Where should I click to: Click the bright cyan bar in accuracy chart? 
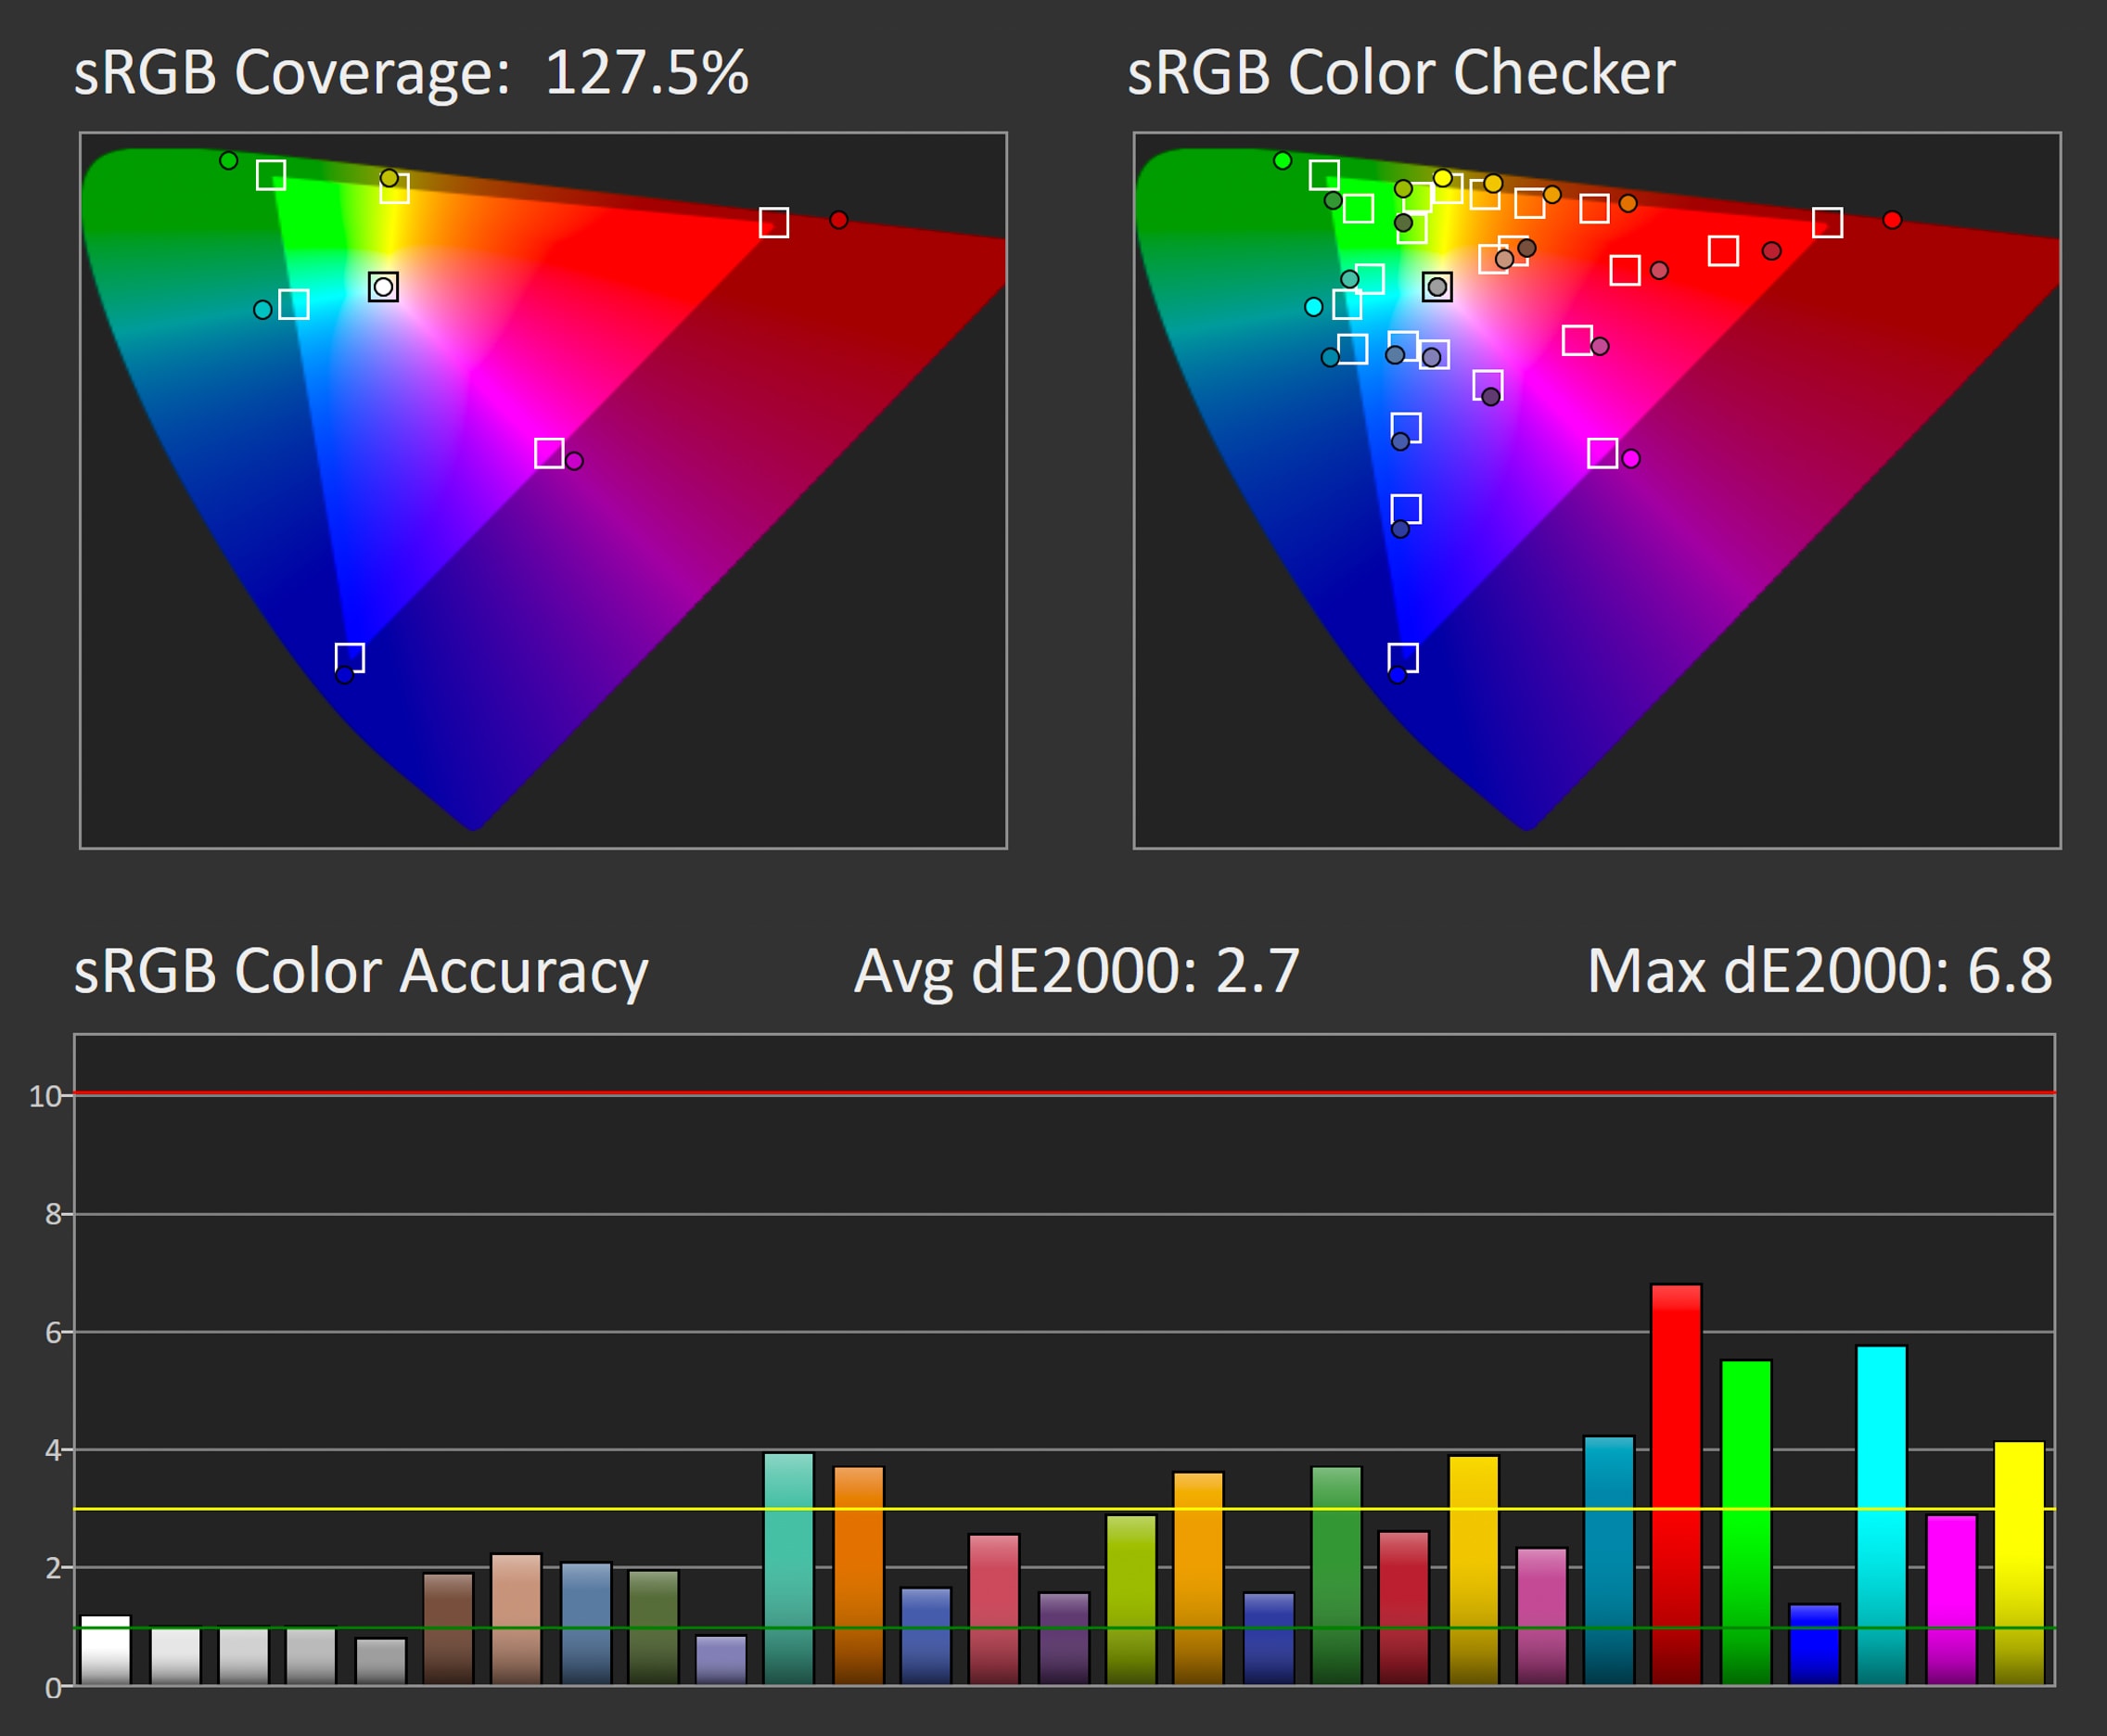coord(1881,1515)
